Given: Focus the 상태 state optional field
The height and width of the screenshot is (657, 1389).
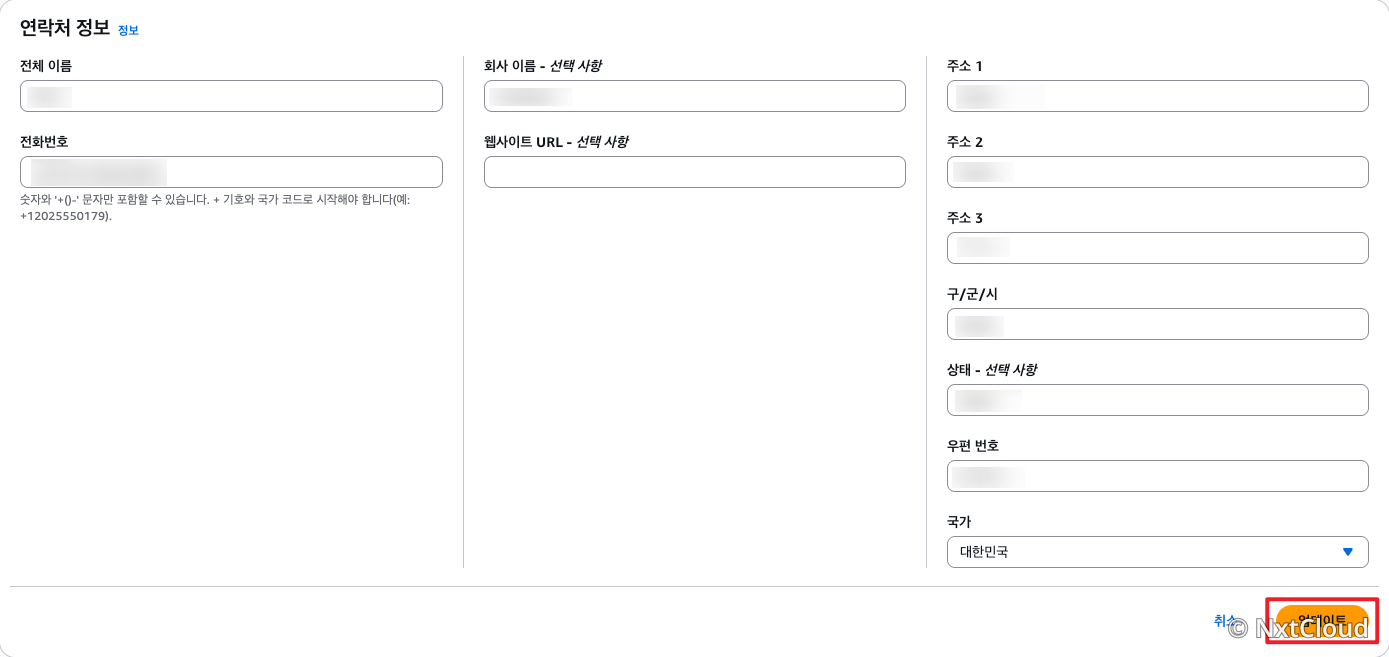Looking at the screenshot, I should click(1157, 400).
